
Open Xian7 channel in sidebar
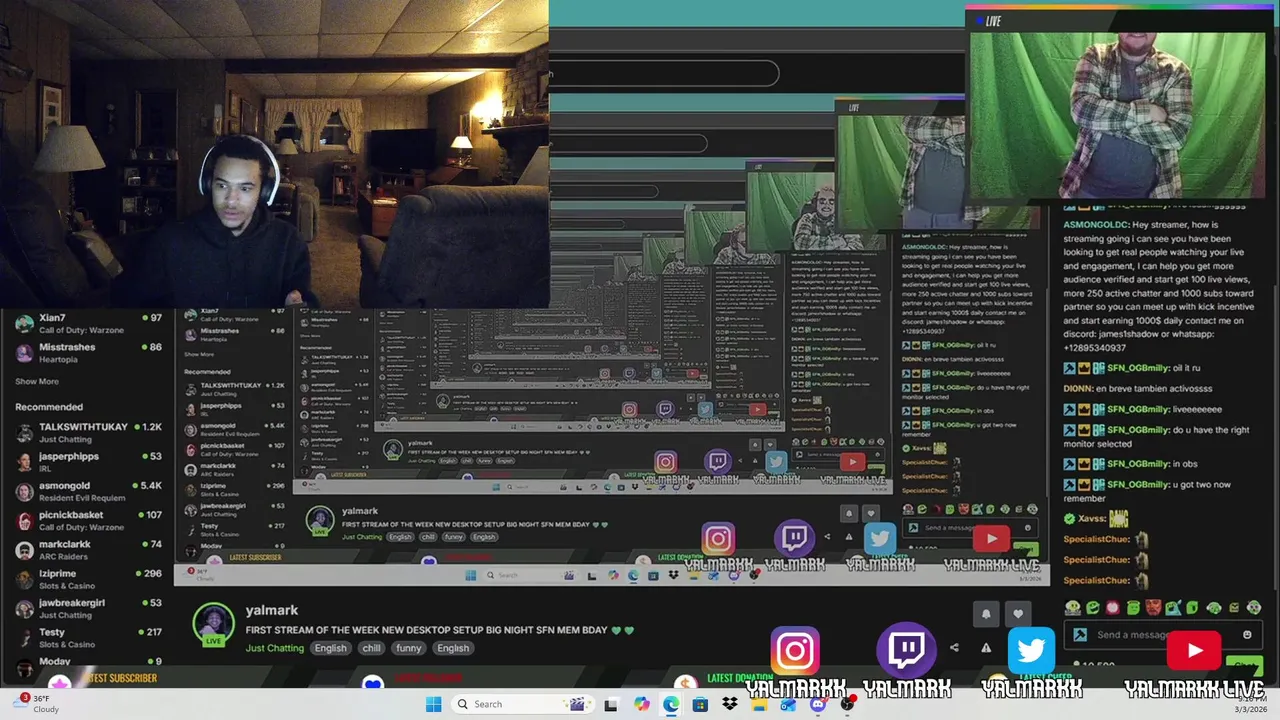(88, 323)
